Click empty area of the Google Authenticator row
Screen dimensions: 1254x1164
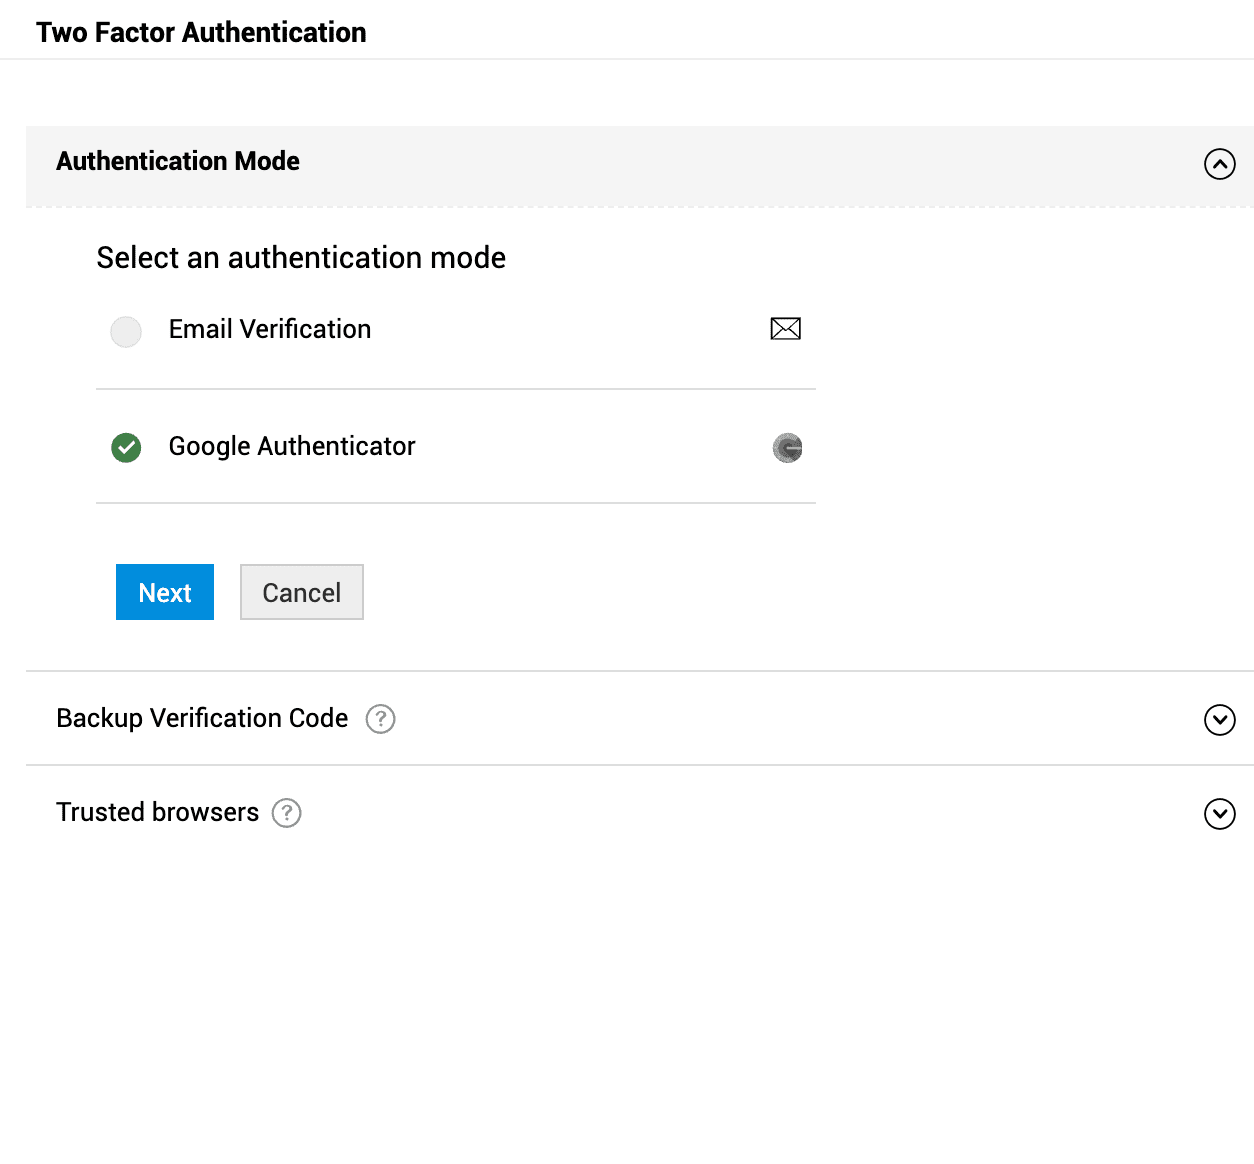590,447
